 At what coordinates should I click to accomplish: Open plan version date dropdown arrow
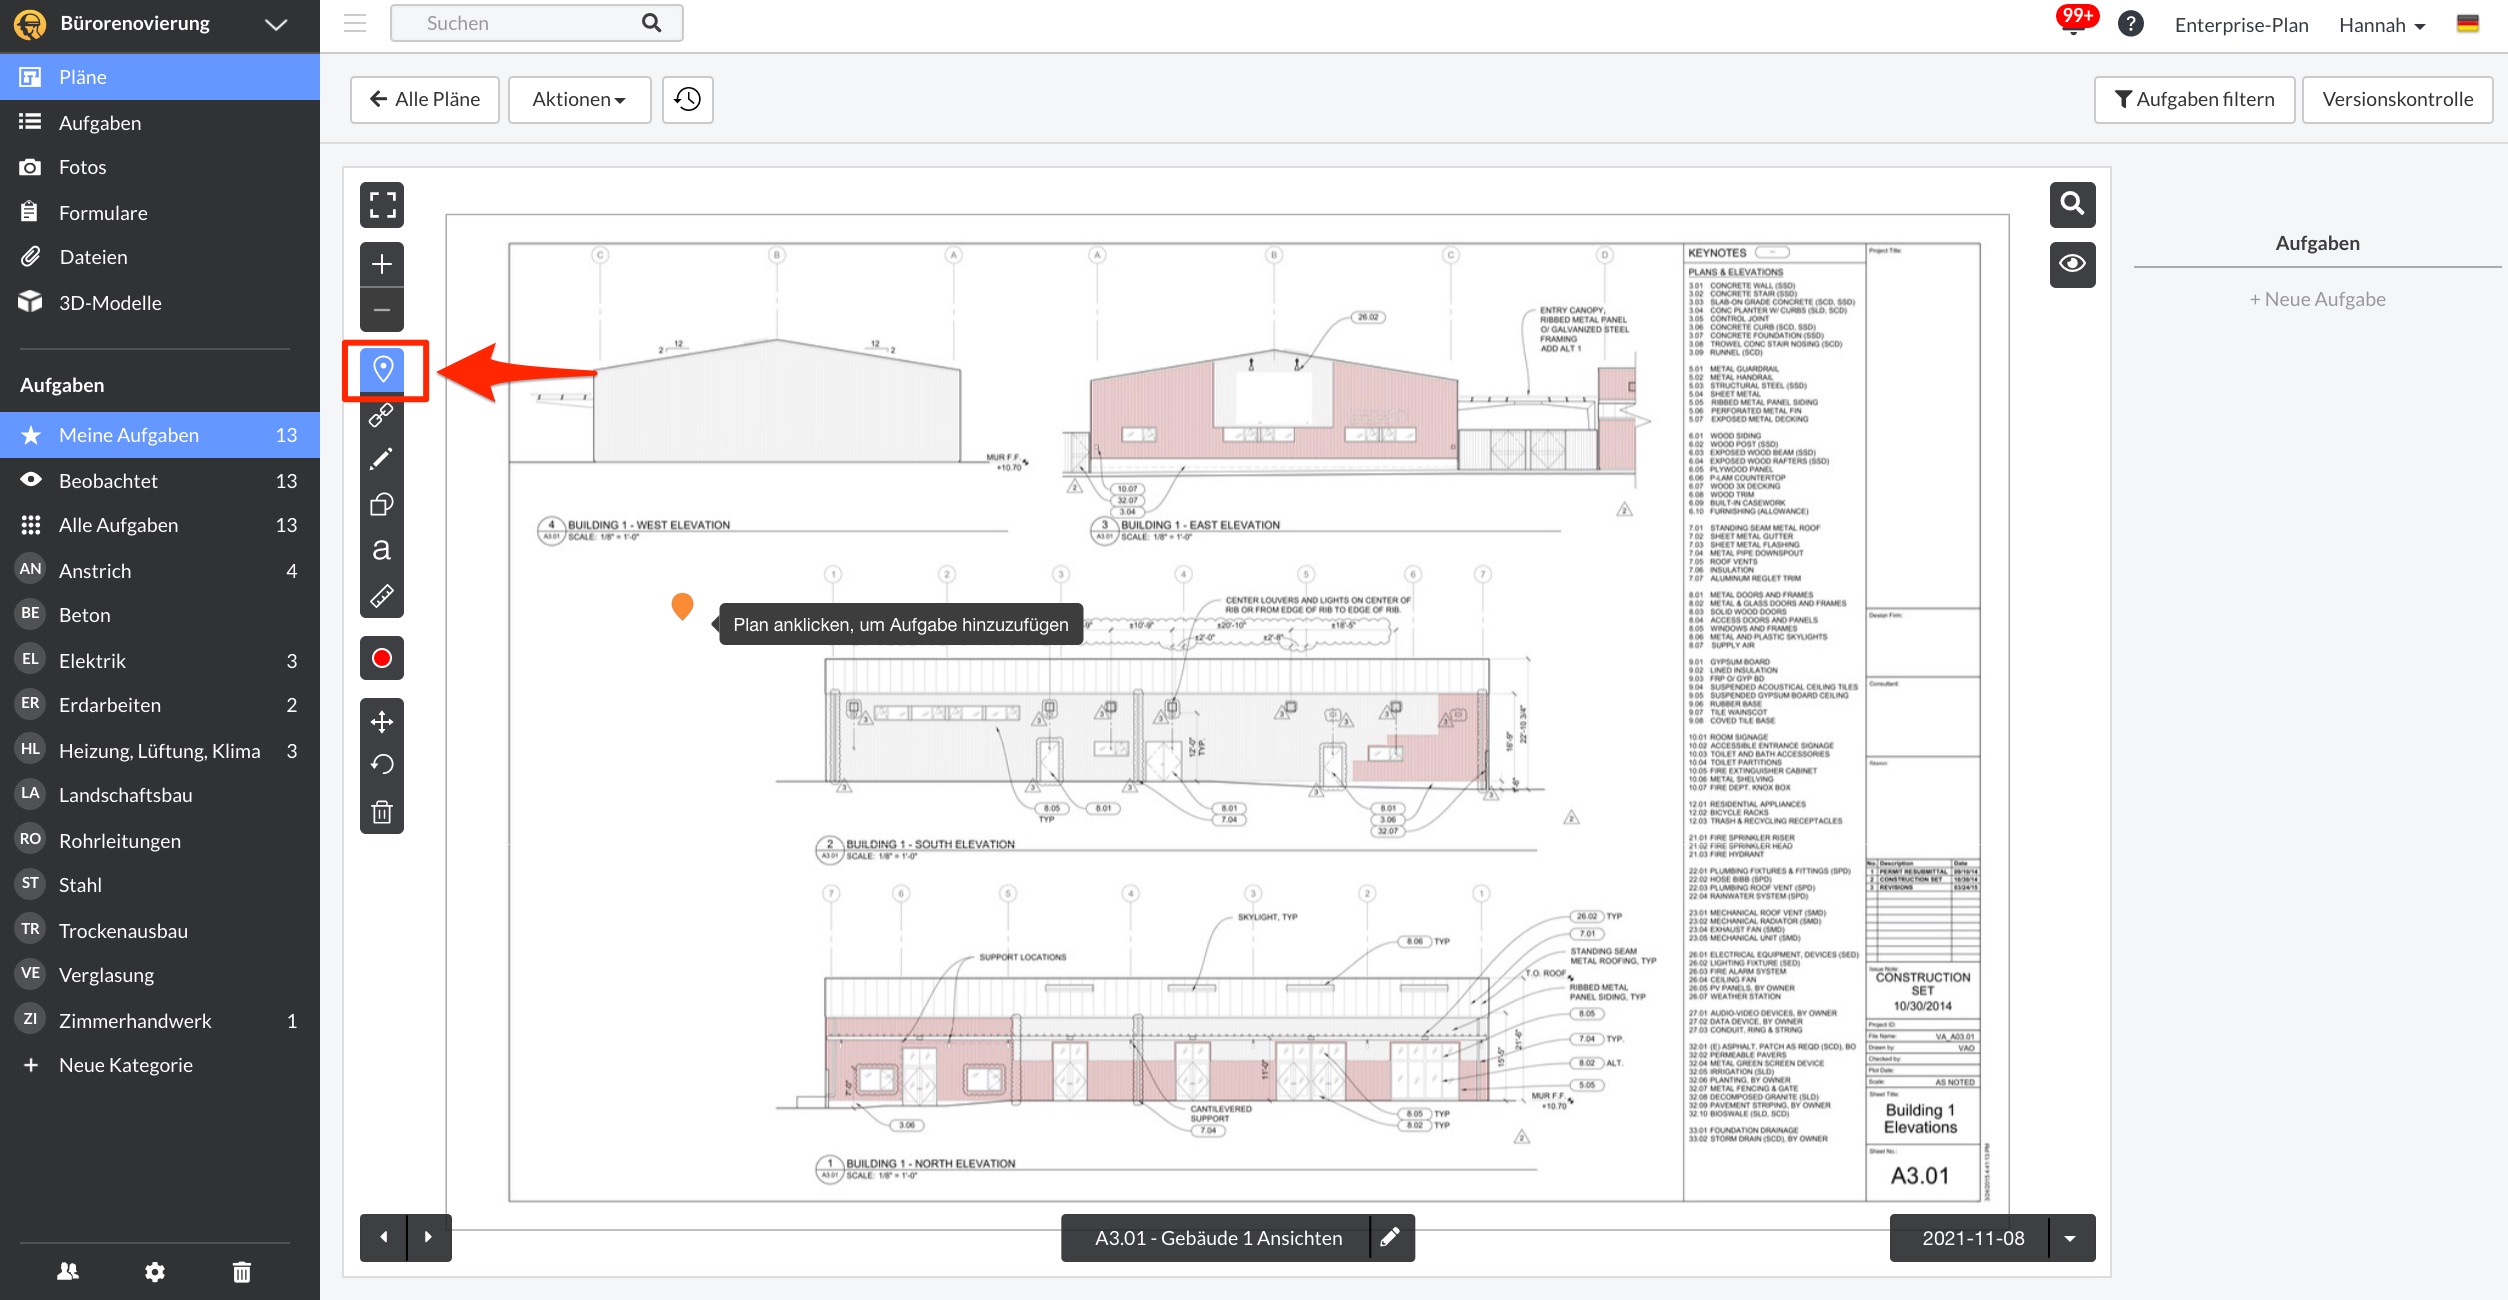[2070, 1238]
